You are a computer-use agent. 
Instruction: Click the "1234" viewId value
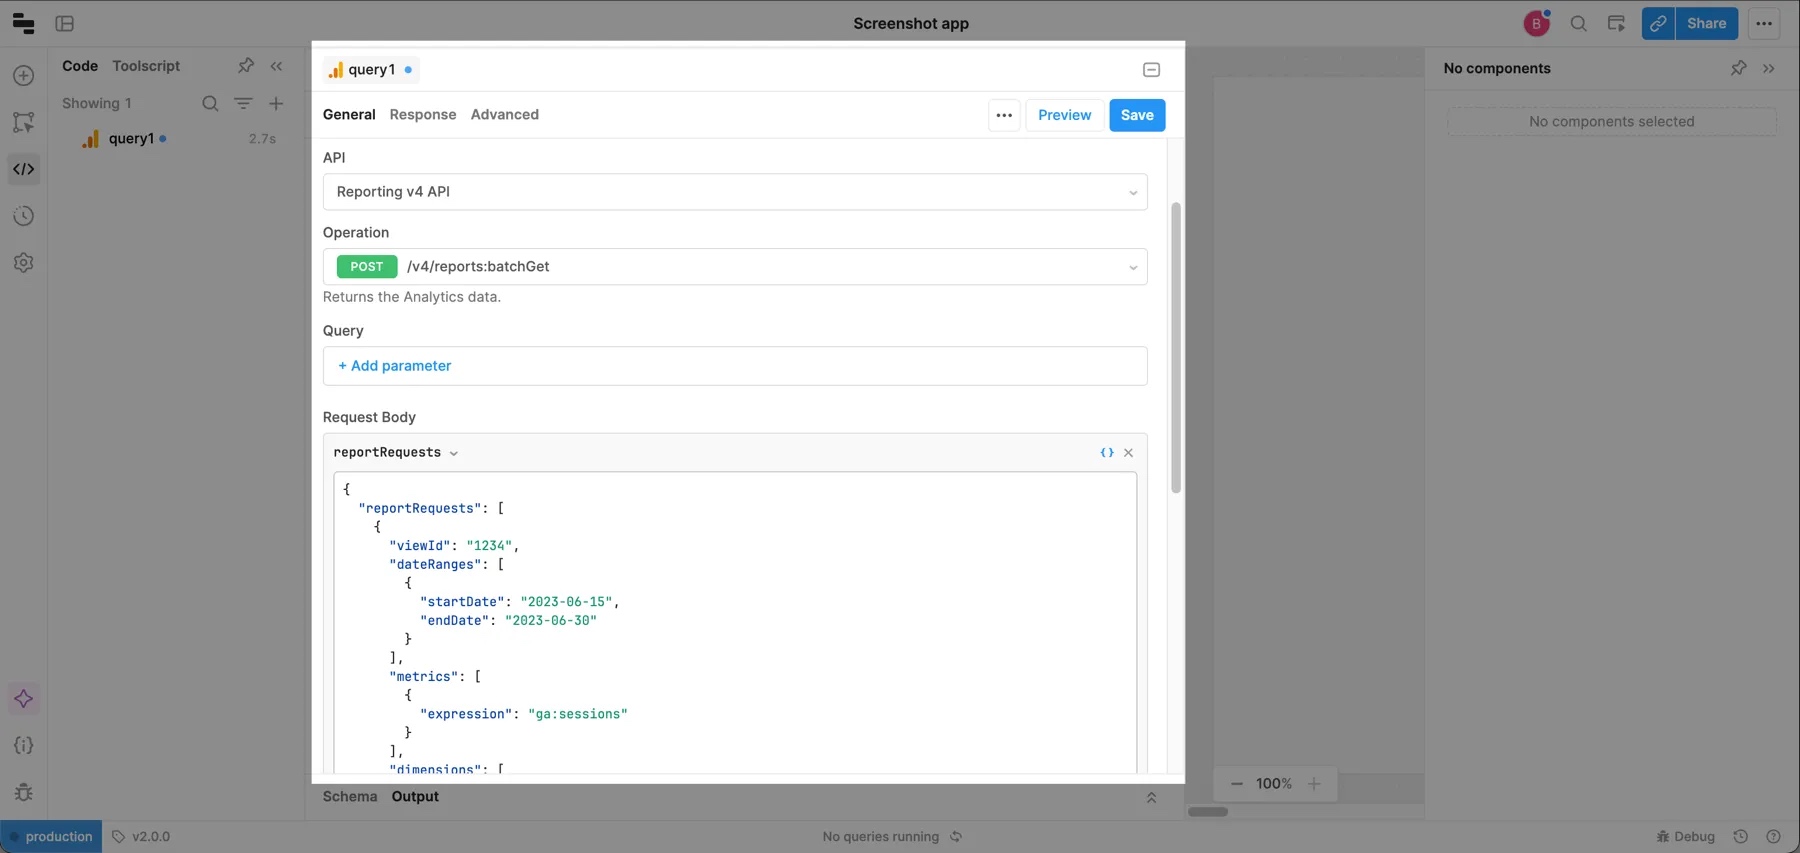coord(489,546)
